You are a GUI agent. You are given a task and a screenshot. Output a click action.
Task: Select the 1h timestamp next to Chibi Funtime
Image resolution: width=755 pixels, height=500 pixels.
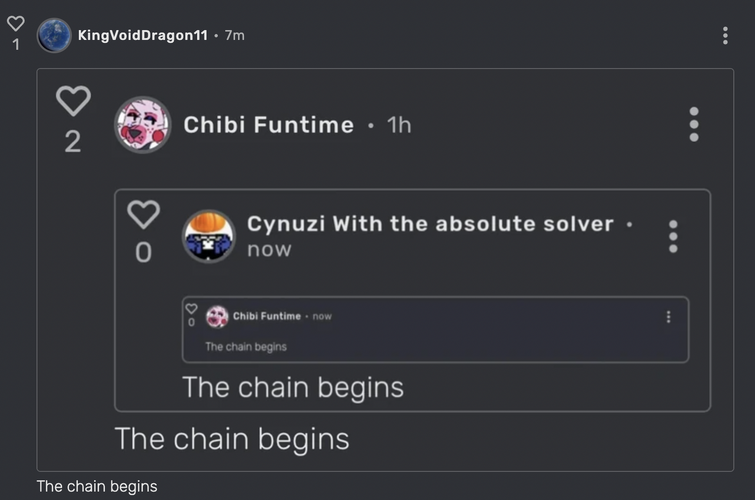pyautogui.click(x=399, y=125)
